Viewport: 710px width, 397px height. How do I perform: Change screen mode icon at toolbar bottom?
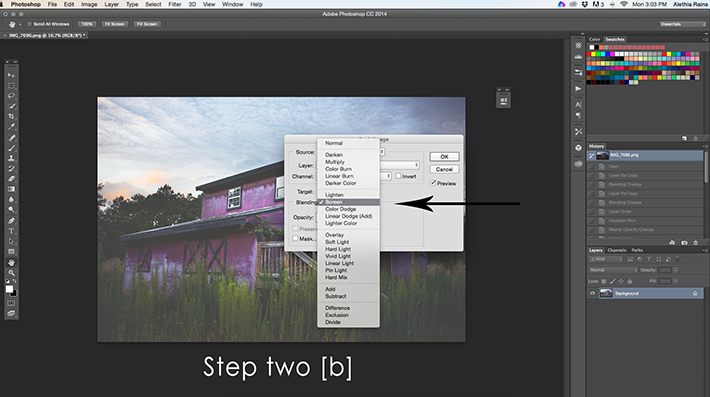pos(11,313)
